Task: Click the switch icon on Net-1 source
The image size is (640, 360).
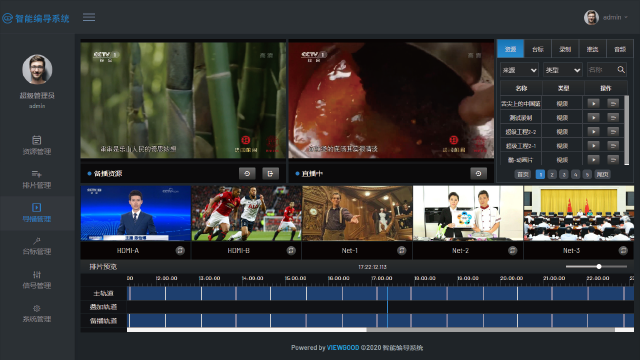Action: tap(402, 250)
